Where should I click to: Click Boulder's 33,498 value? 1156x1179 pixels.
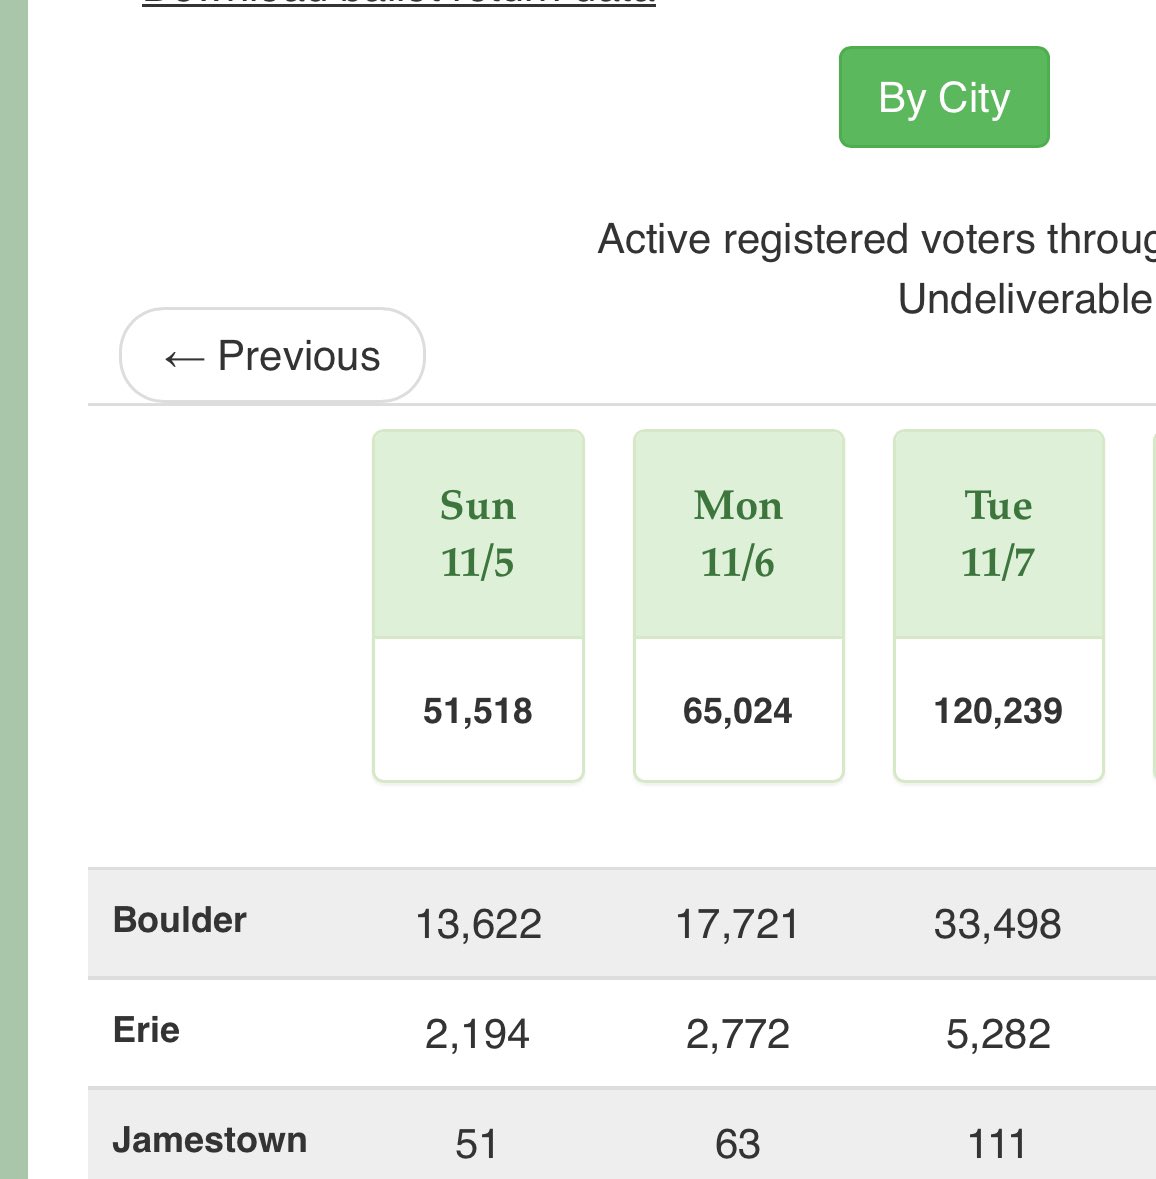(x=997, y=924)
